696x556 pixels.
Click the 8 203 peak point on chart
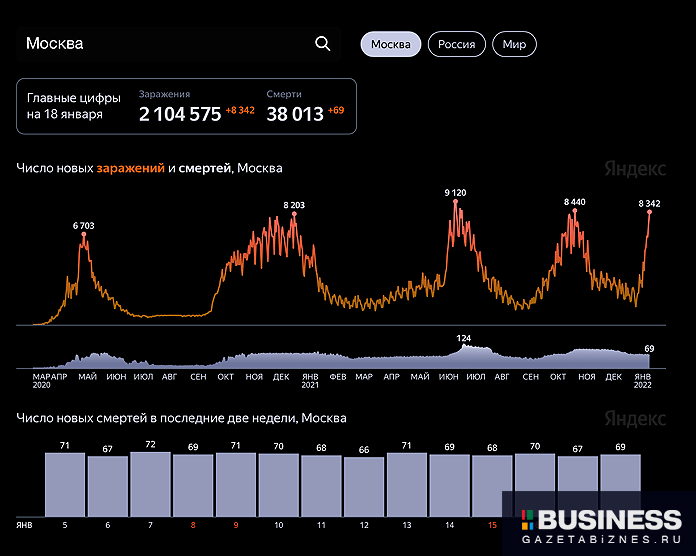(x=294, y=214)
